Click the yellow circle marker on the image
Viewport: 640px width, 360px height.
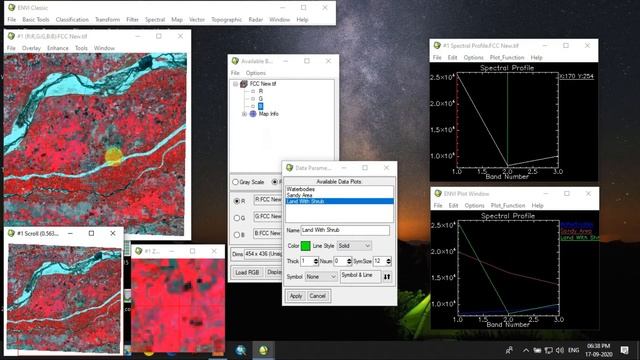click(x=114, y=156)
